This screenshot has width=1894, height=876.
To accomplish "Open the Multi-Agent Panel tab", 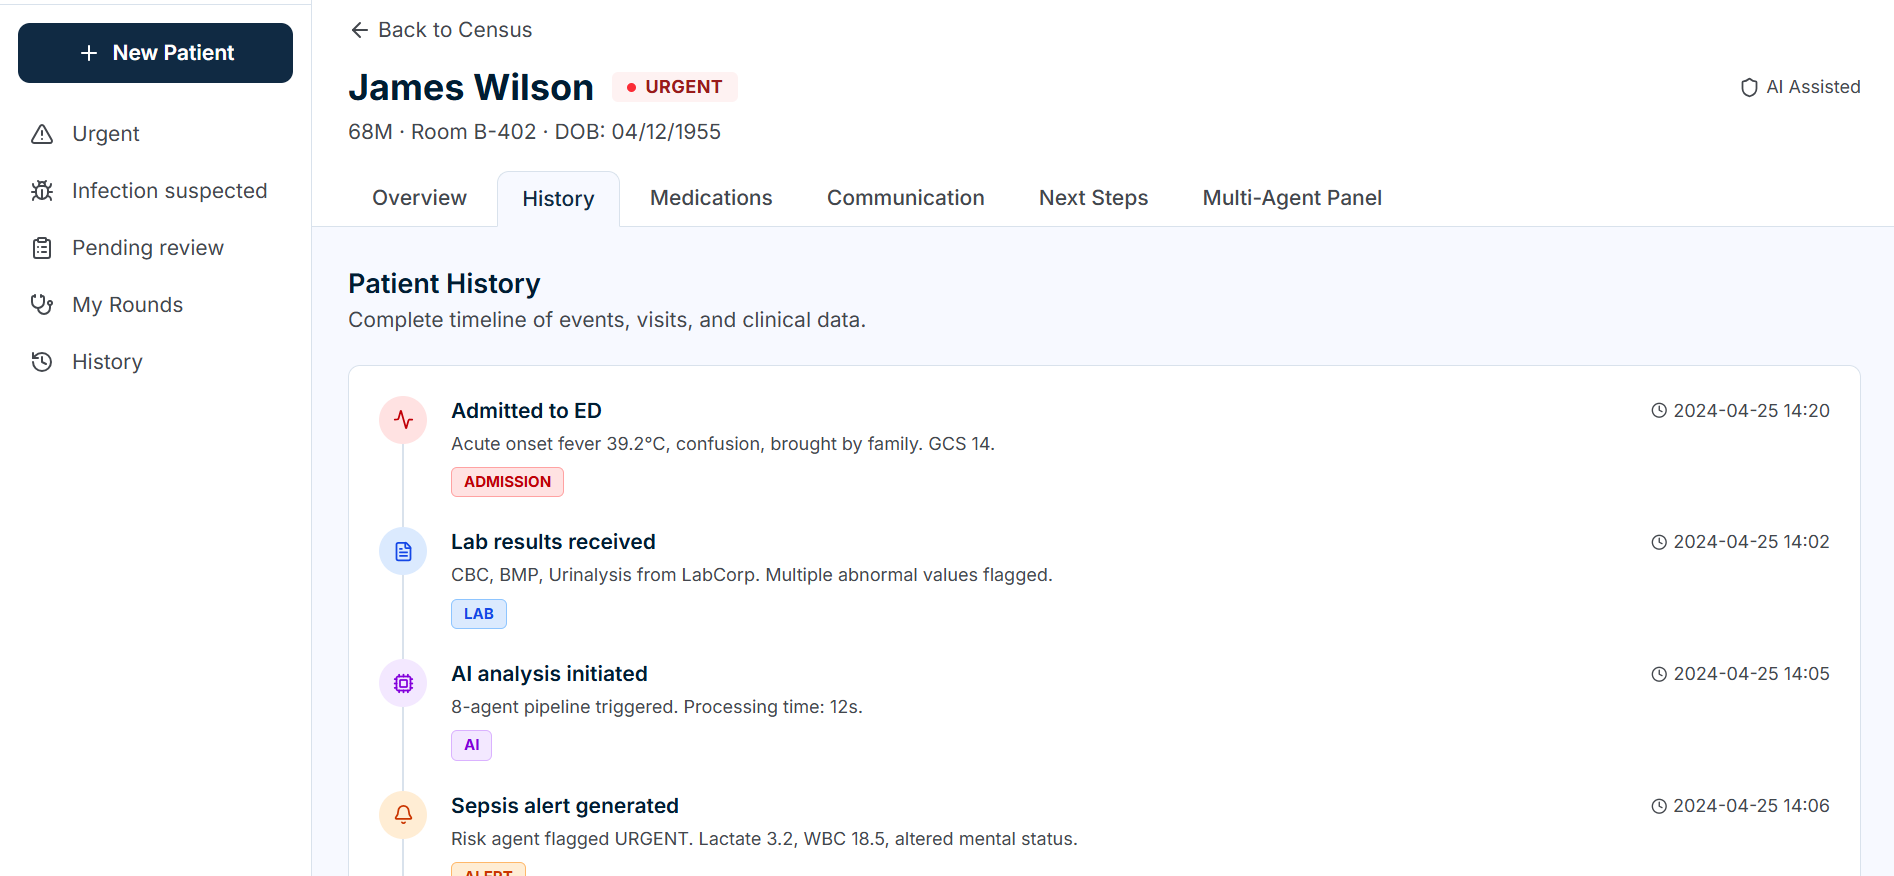I will pyautogui.click(x=1292, y=198).
